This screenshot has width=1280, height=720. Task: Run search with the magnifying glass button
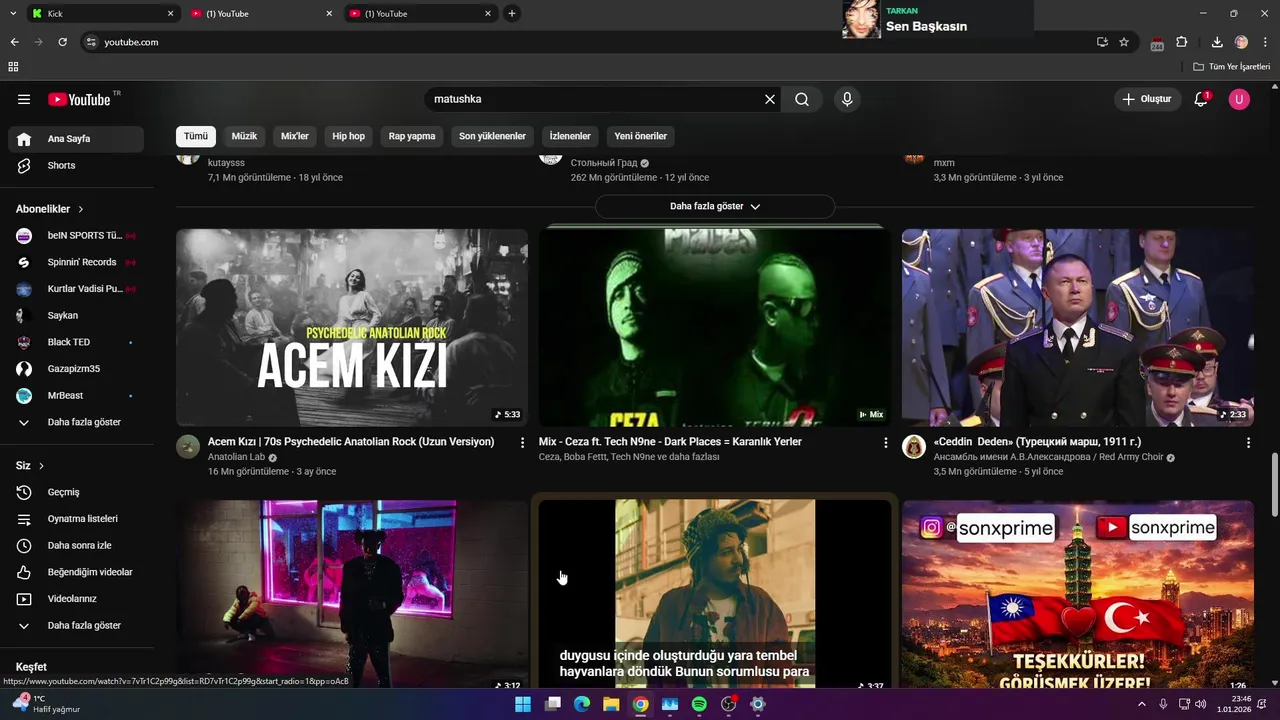[802, 99]
